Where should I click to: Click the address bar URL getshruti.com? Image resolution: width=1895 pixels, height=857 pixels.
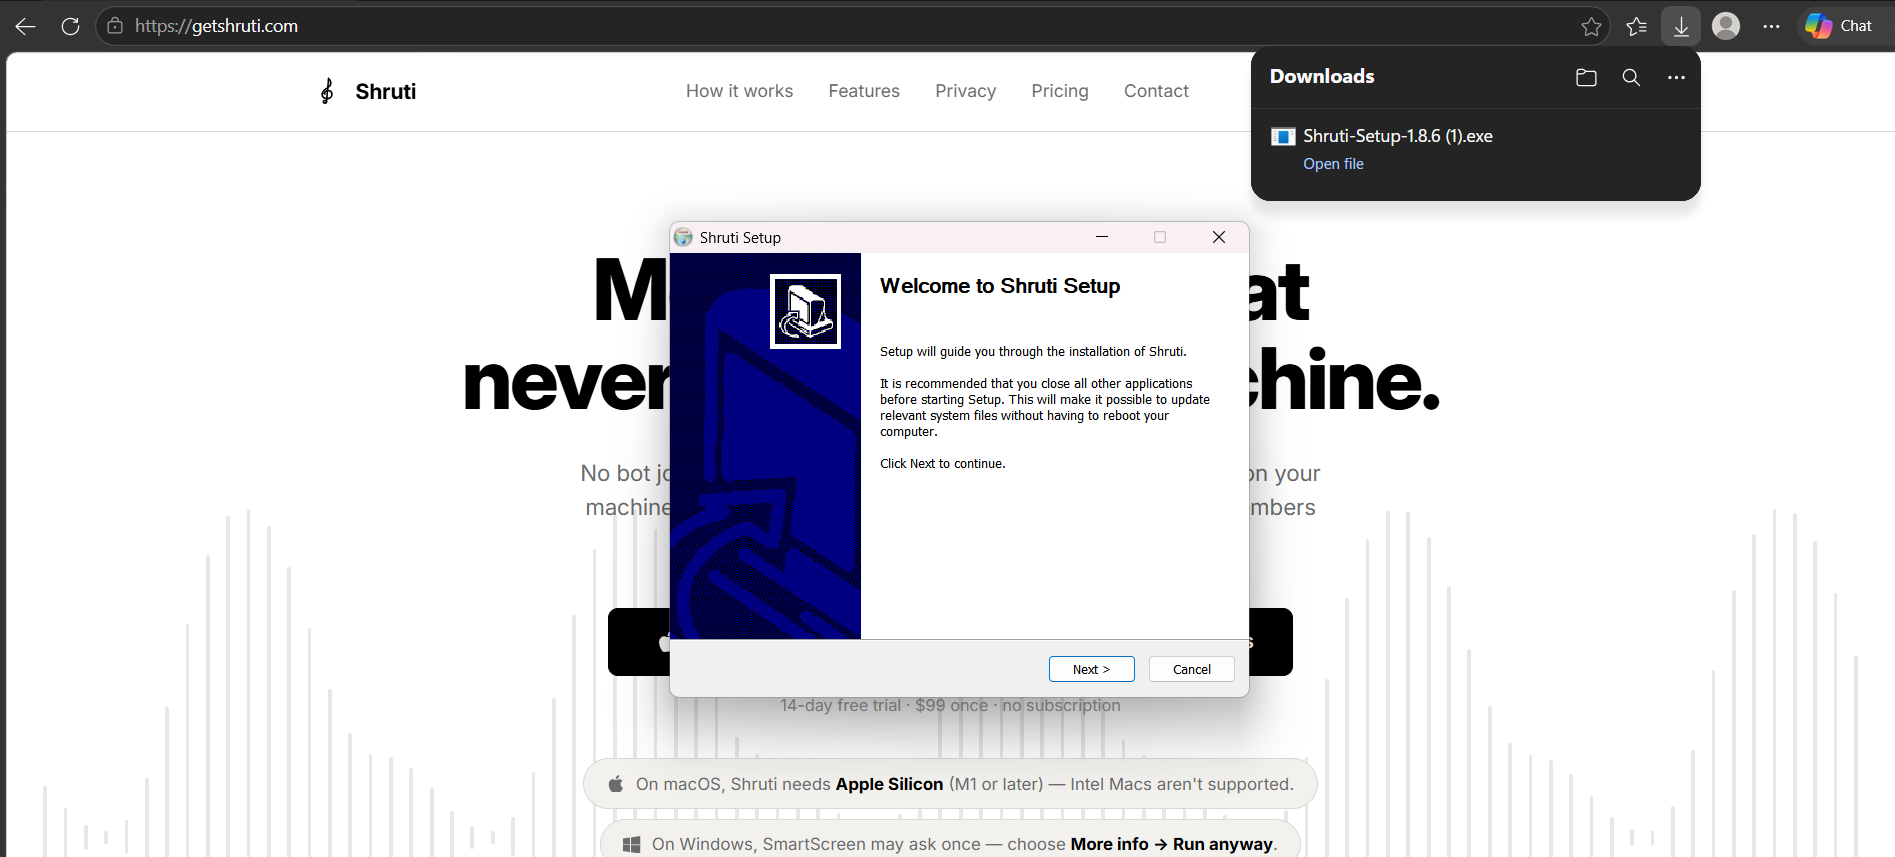(216, 26)
